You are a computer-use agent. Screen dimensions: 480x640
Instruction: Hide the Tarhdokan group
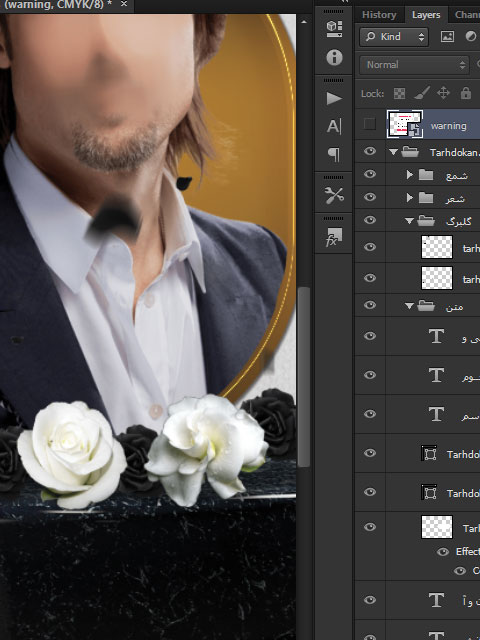coord(370,151)
